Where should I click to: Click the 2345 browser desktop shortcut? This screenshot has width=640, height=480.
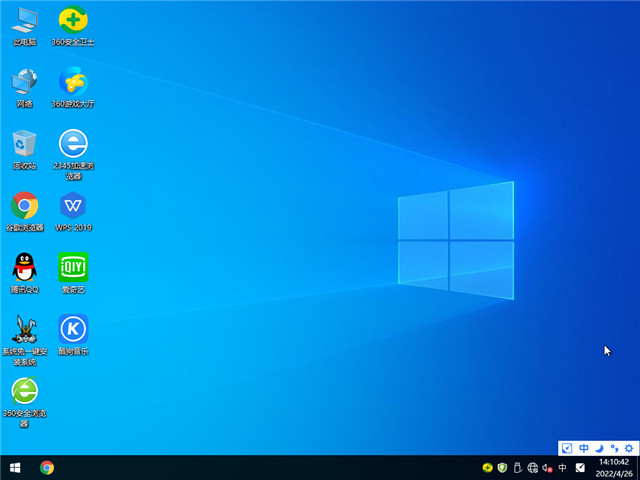pos(72,144)
